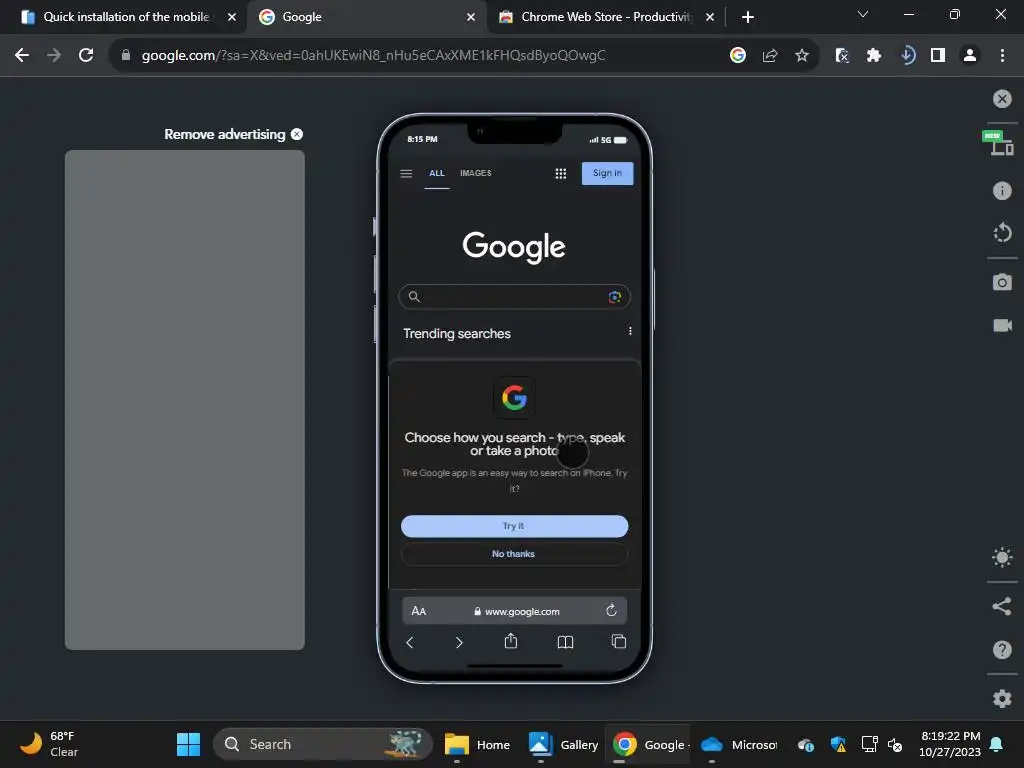Click the mobile simulator extension icon

(x=907, y=56)
